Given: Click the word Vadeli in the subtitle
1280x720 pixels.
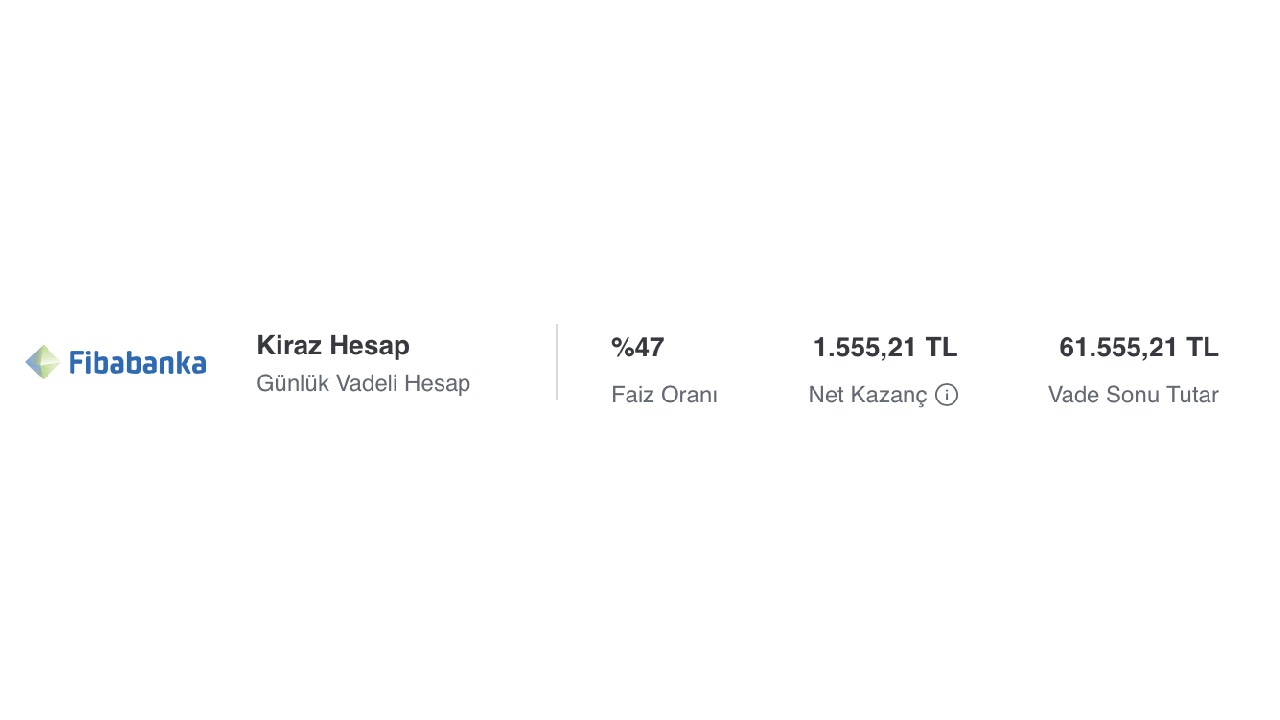Looking at the screenshot, I should [x=366, y=383].
